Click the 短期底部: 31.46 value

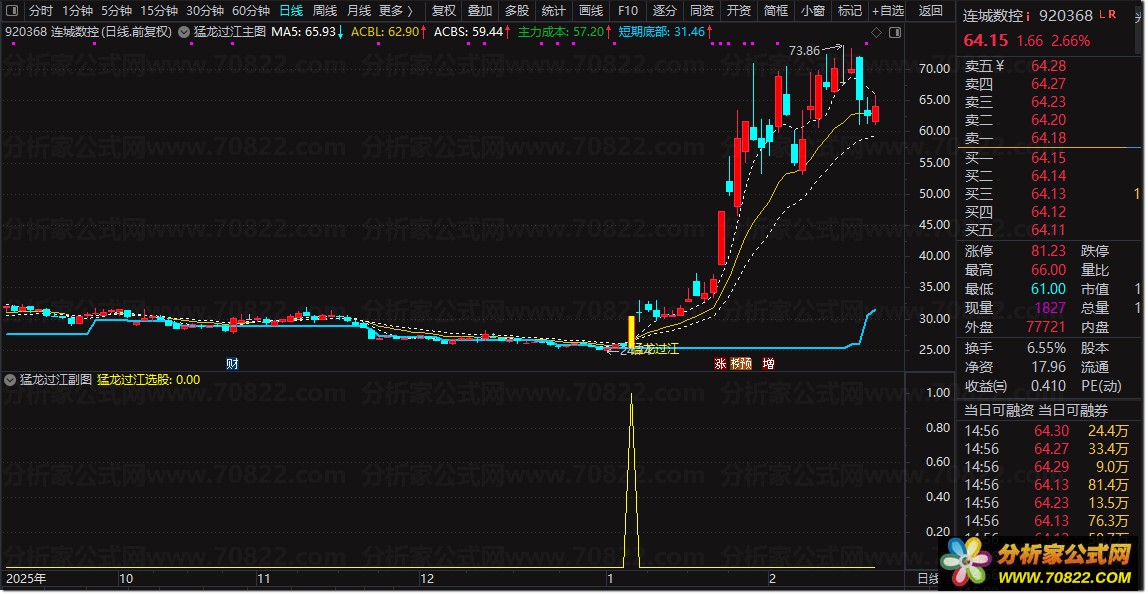661,32
